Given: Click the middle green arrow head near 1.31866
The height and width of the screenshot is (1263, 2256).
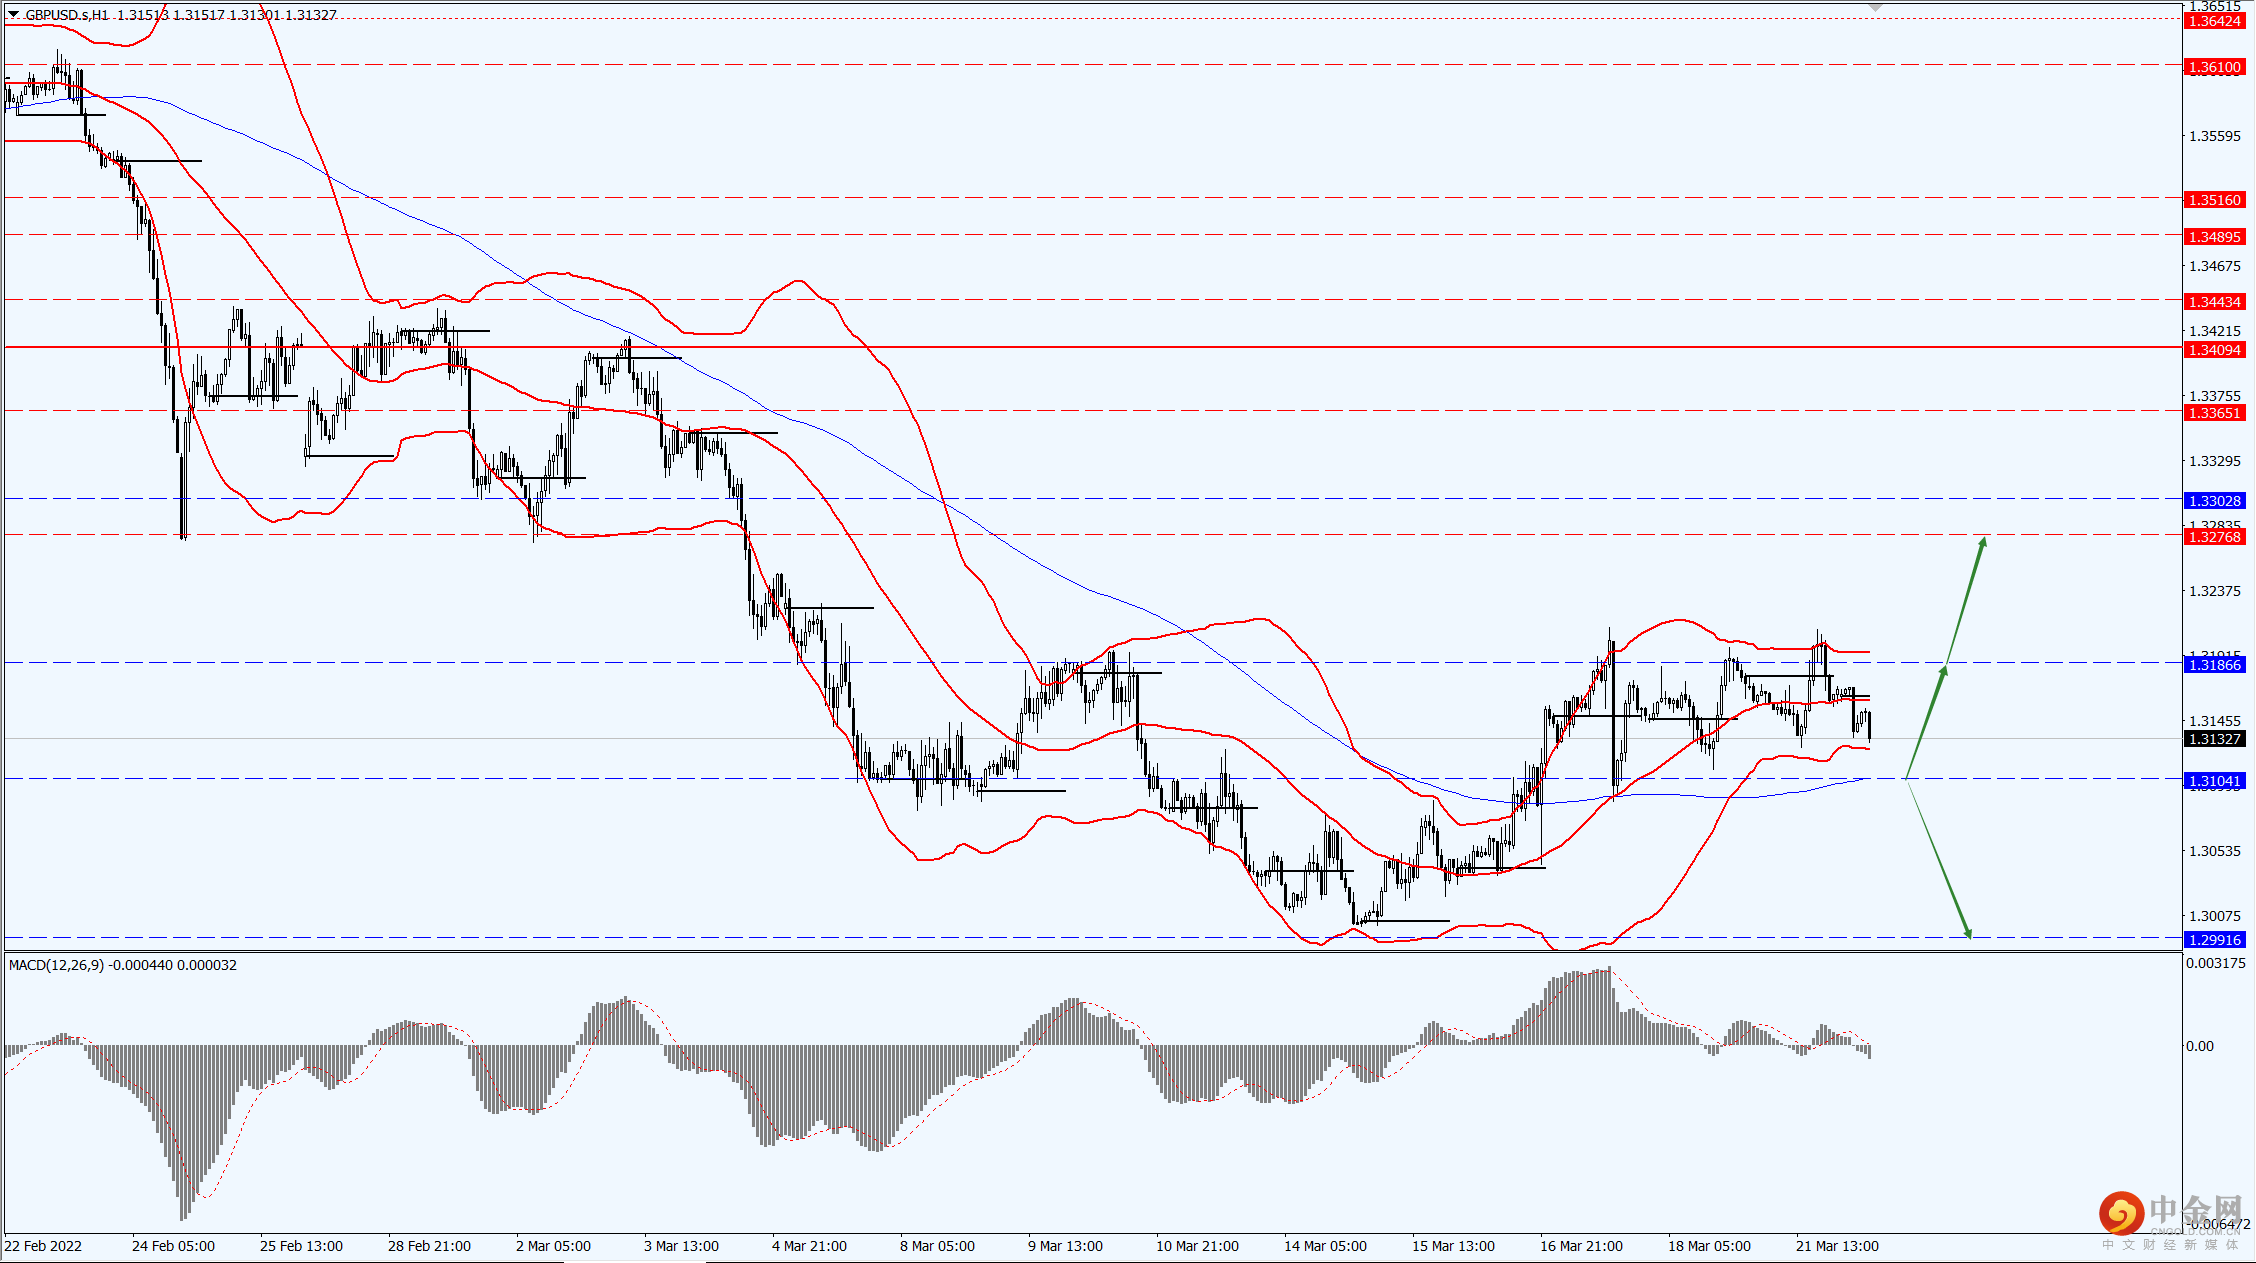Looking at the screenshot, I should pyautogui.click(x=1944, y=672).
